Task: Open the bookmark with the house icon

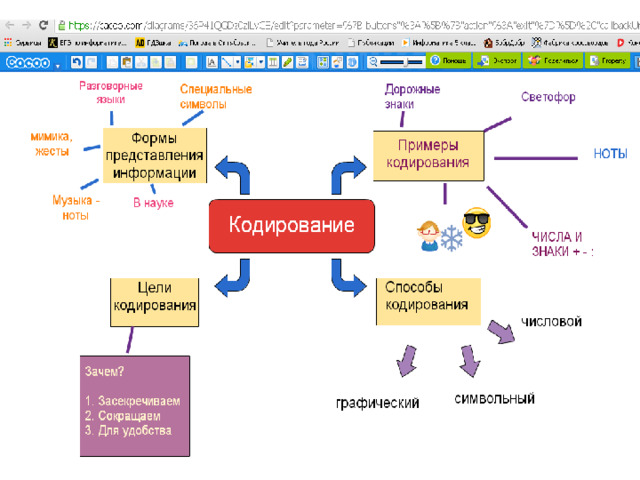Action: pos(504,42)
